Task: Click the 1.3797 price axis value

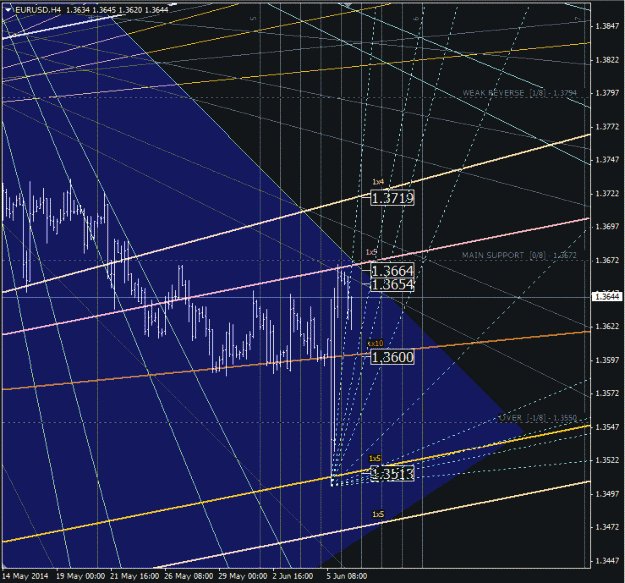Action: (607, 93)
